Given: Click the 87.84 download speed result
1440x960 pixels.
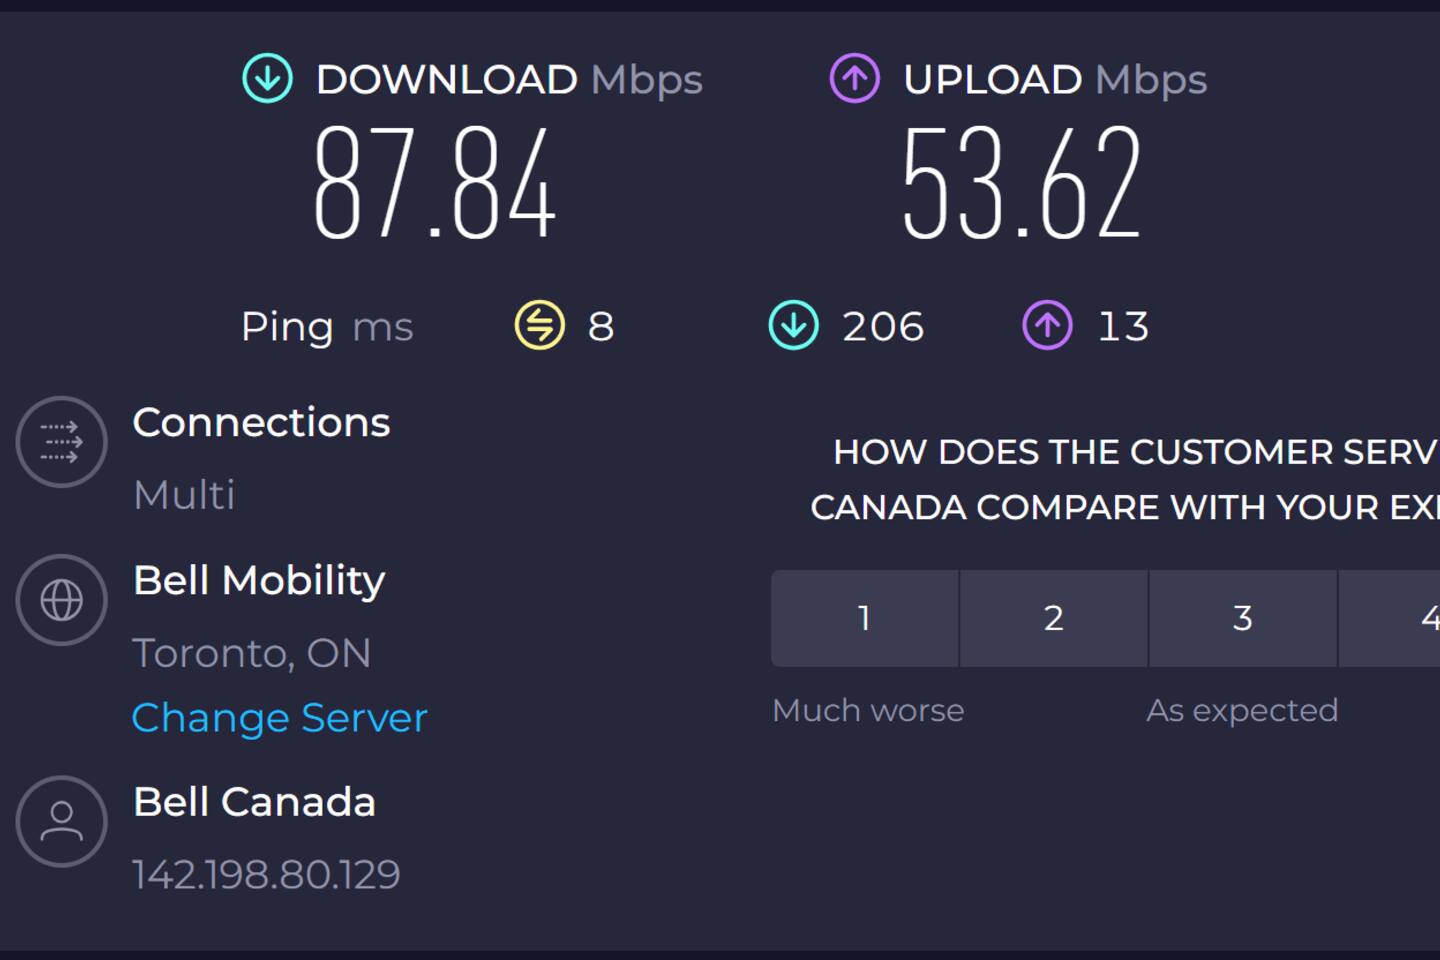Looking at the screenshot, I should (434, 182).
